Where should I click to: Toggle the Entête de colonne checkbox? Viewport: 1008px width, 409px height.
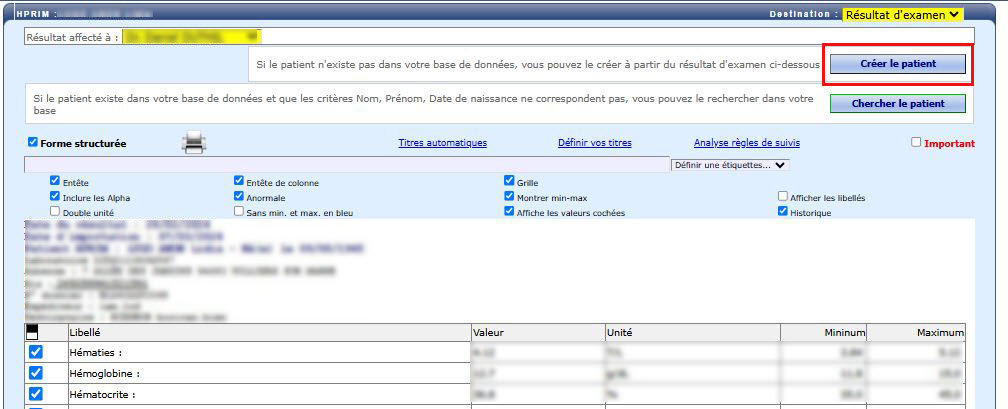click(x=239, y=181)
